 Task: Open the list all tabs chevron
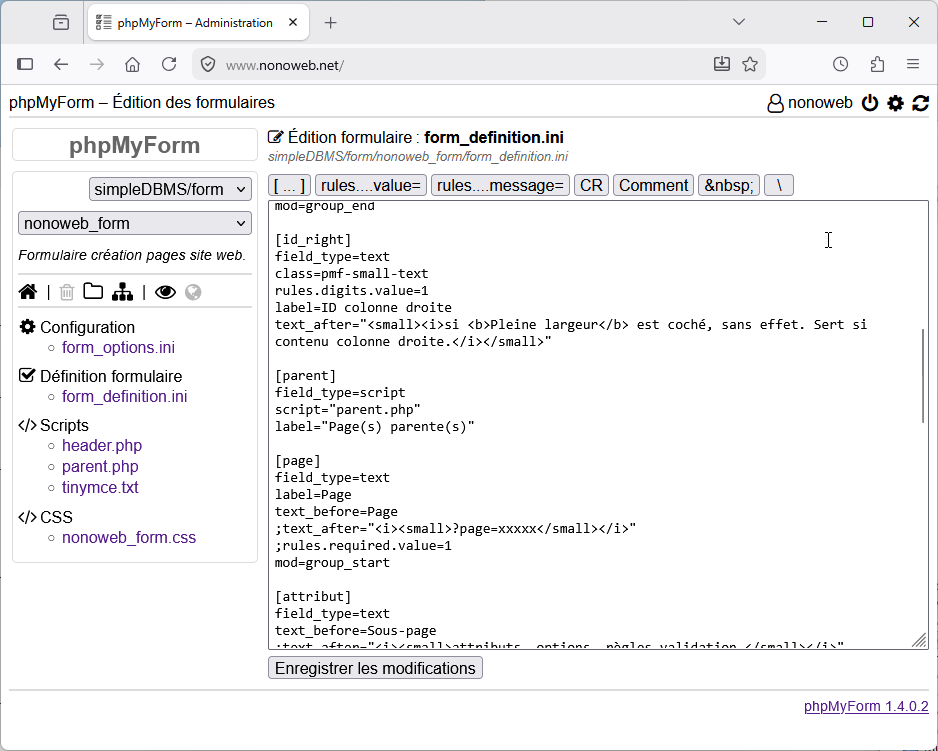point(739,22)
